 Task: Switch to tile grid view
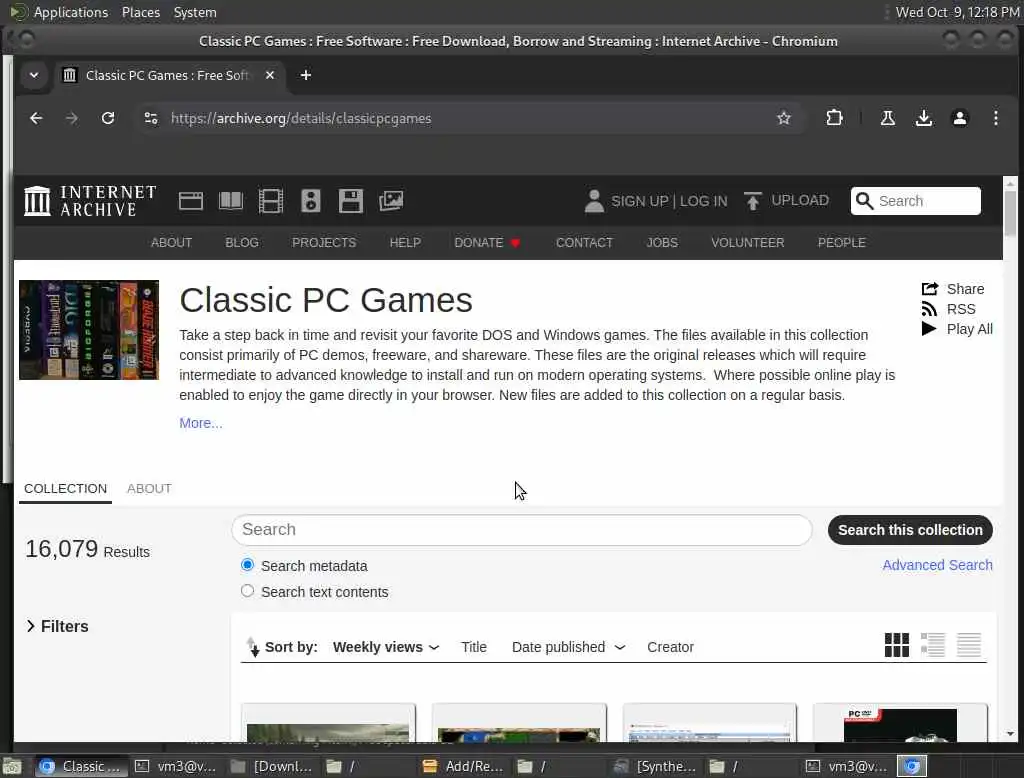click(x=897, y=645)
